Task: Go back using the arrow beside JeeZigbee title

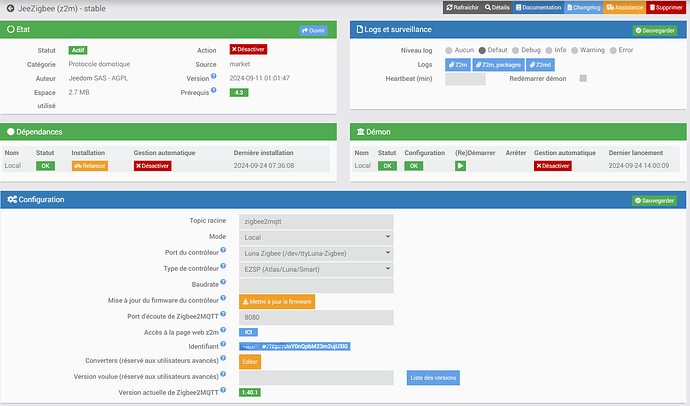Action: [x=10, y=8]
